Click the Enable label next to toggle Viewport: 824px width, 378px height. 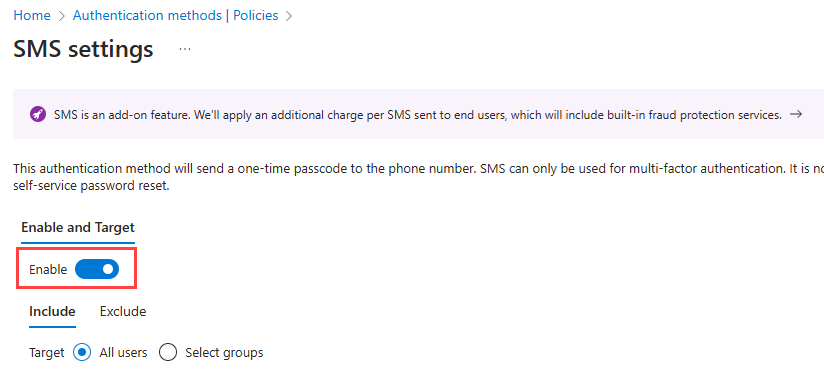[x=48, y=270]
